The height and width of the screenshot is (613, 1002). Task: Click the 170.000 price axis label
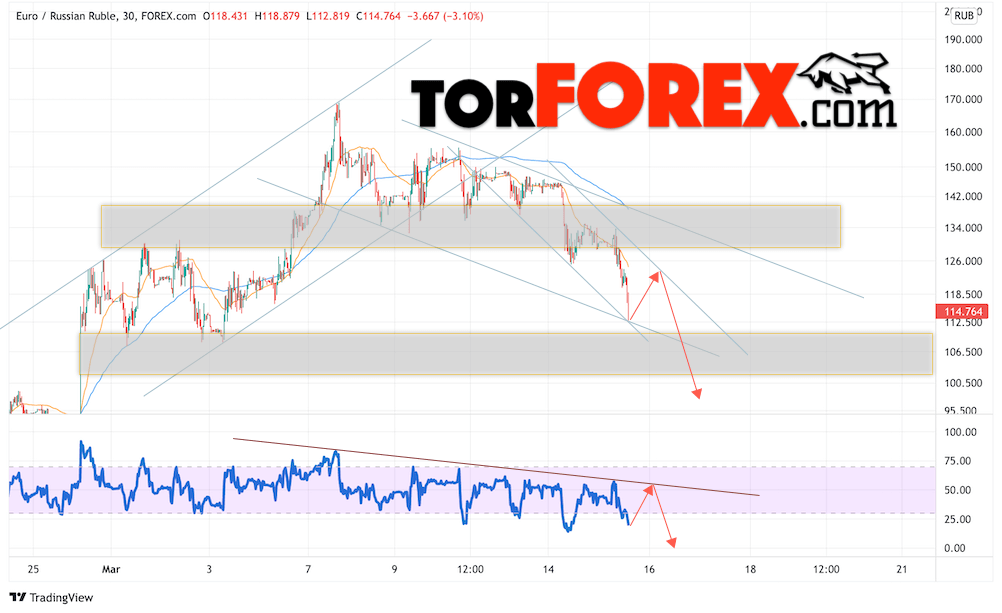pyautogui.click(x=963, y=100)
